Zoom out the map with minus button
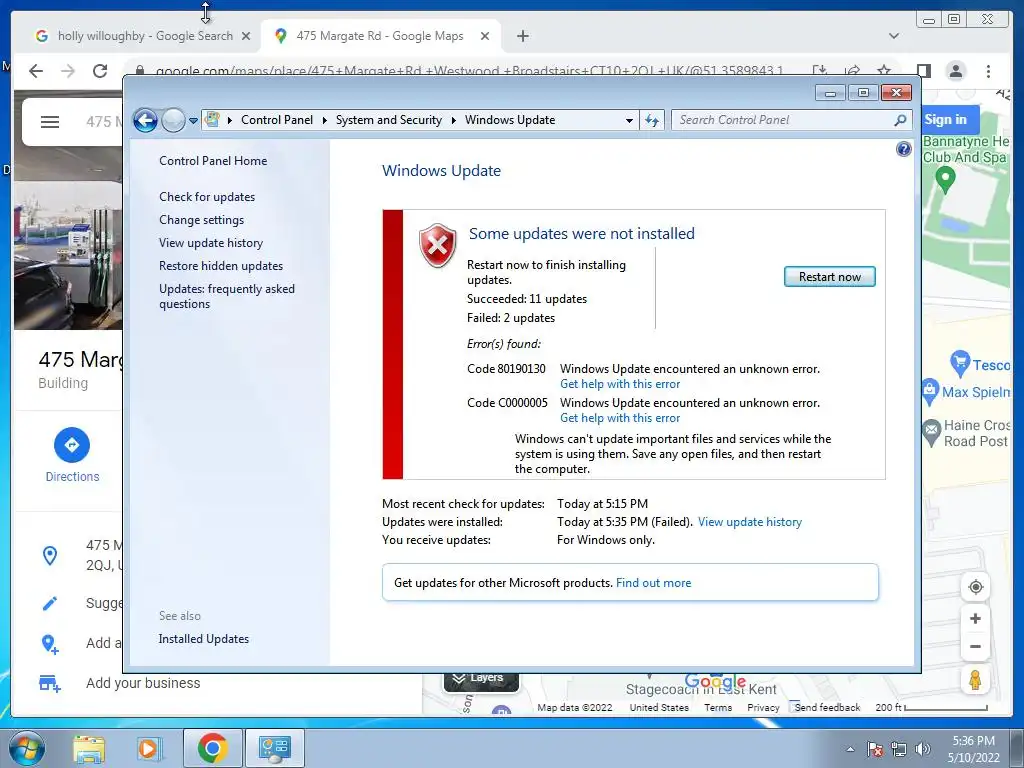 (x=975, y=647)
